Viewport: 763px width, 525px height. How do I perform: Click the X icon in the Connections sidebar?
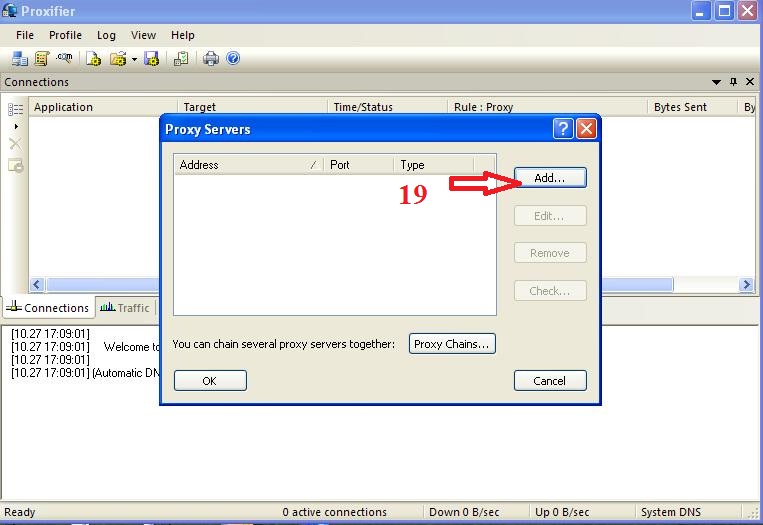tap(16, 144)
